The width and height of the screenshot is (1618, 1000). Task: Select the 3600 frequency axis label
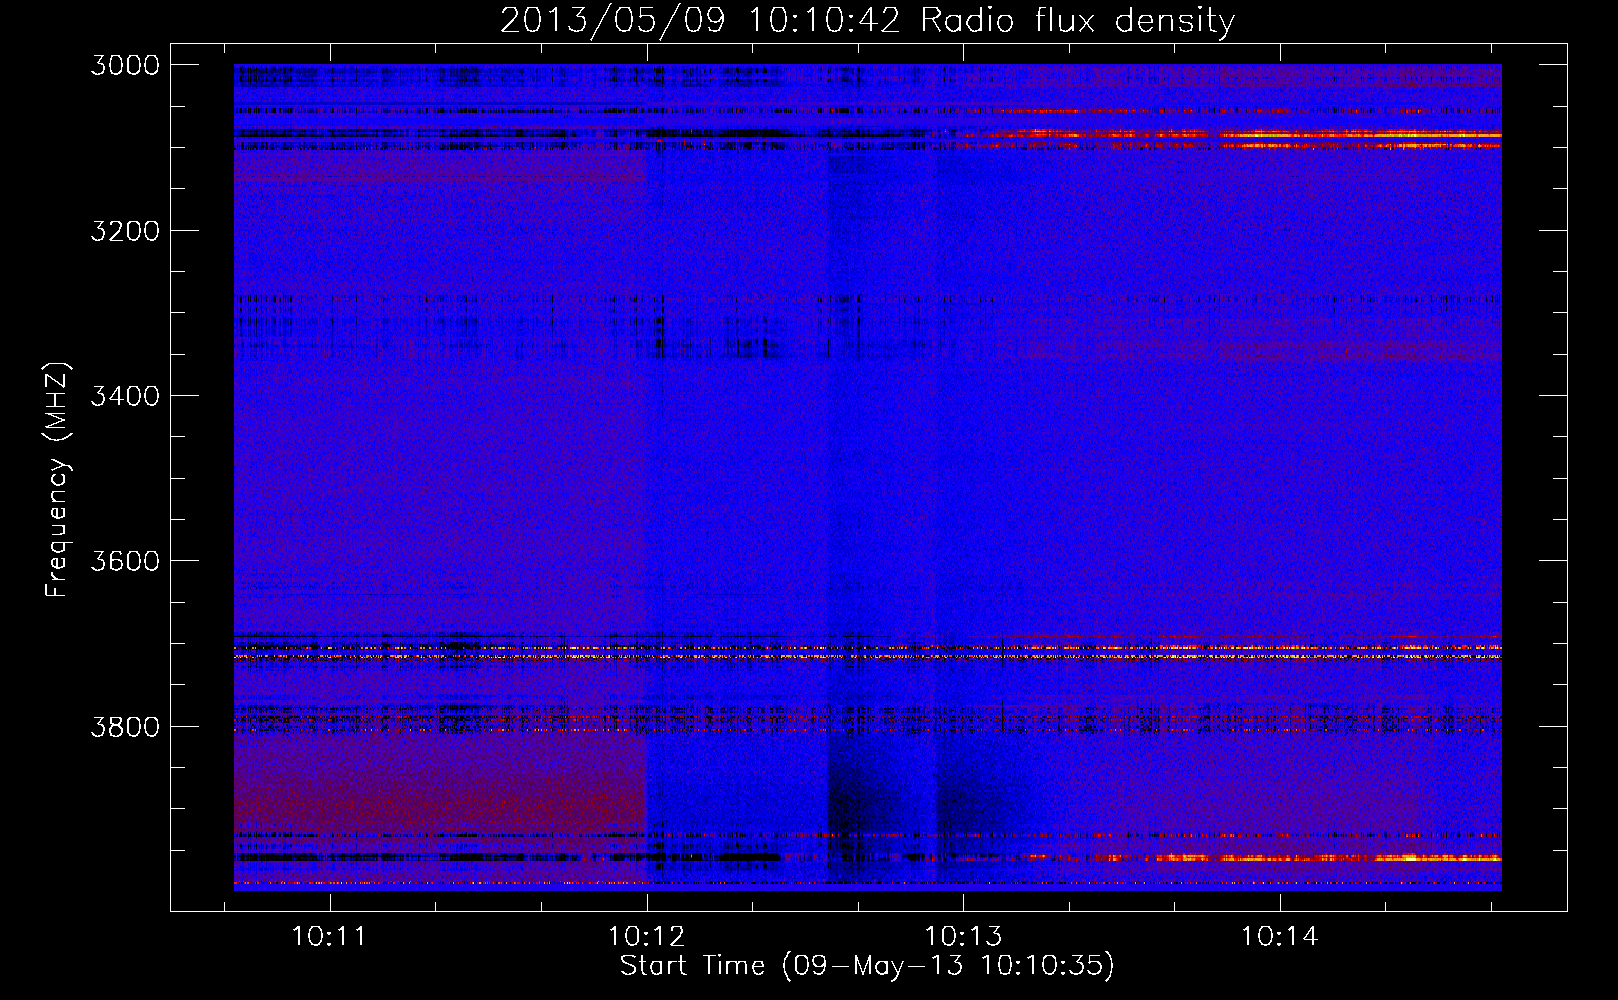pos(125,561)
